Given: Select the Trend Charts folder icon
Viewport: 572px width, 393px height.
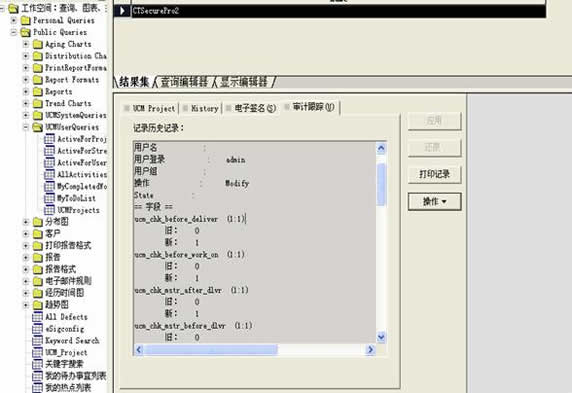Looking at the screenshot, I should click(38, 103).
